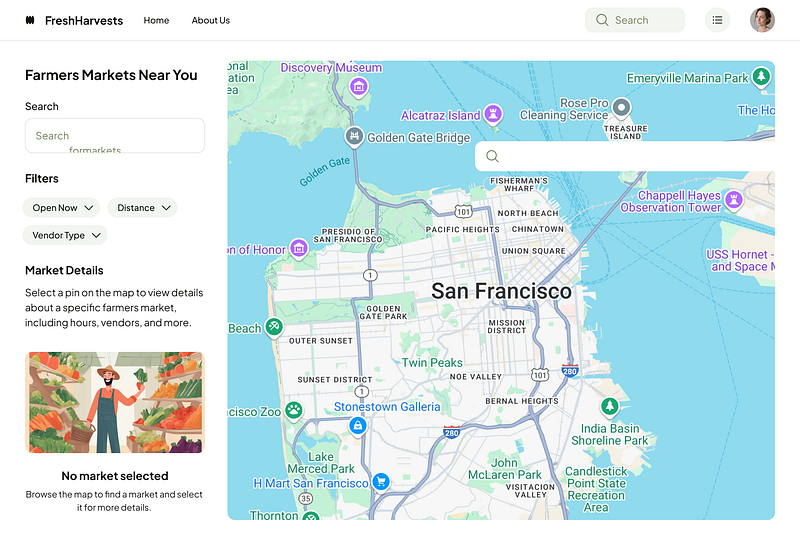Click the Treasure Island label
The width and height of the screenshot is (800, 540).
tap(626, 132)
